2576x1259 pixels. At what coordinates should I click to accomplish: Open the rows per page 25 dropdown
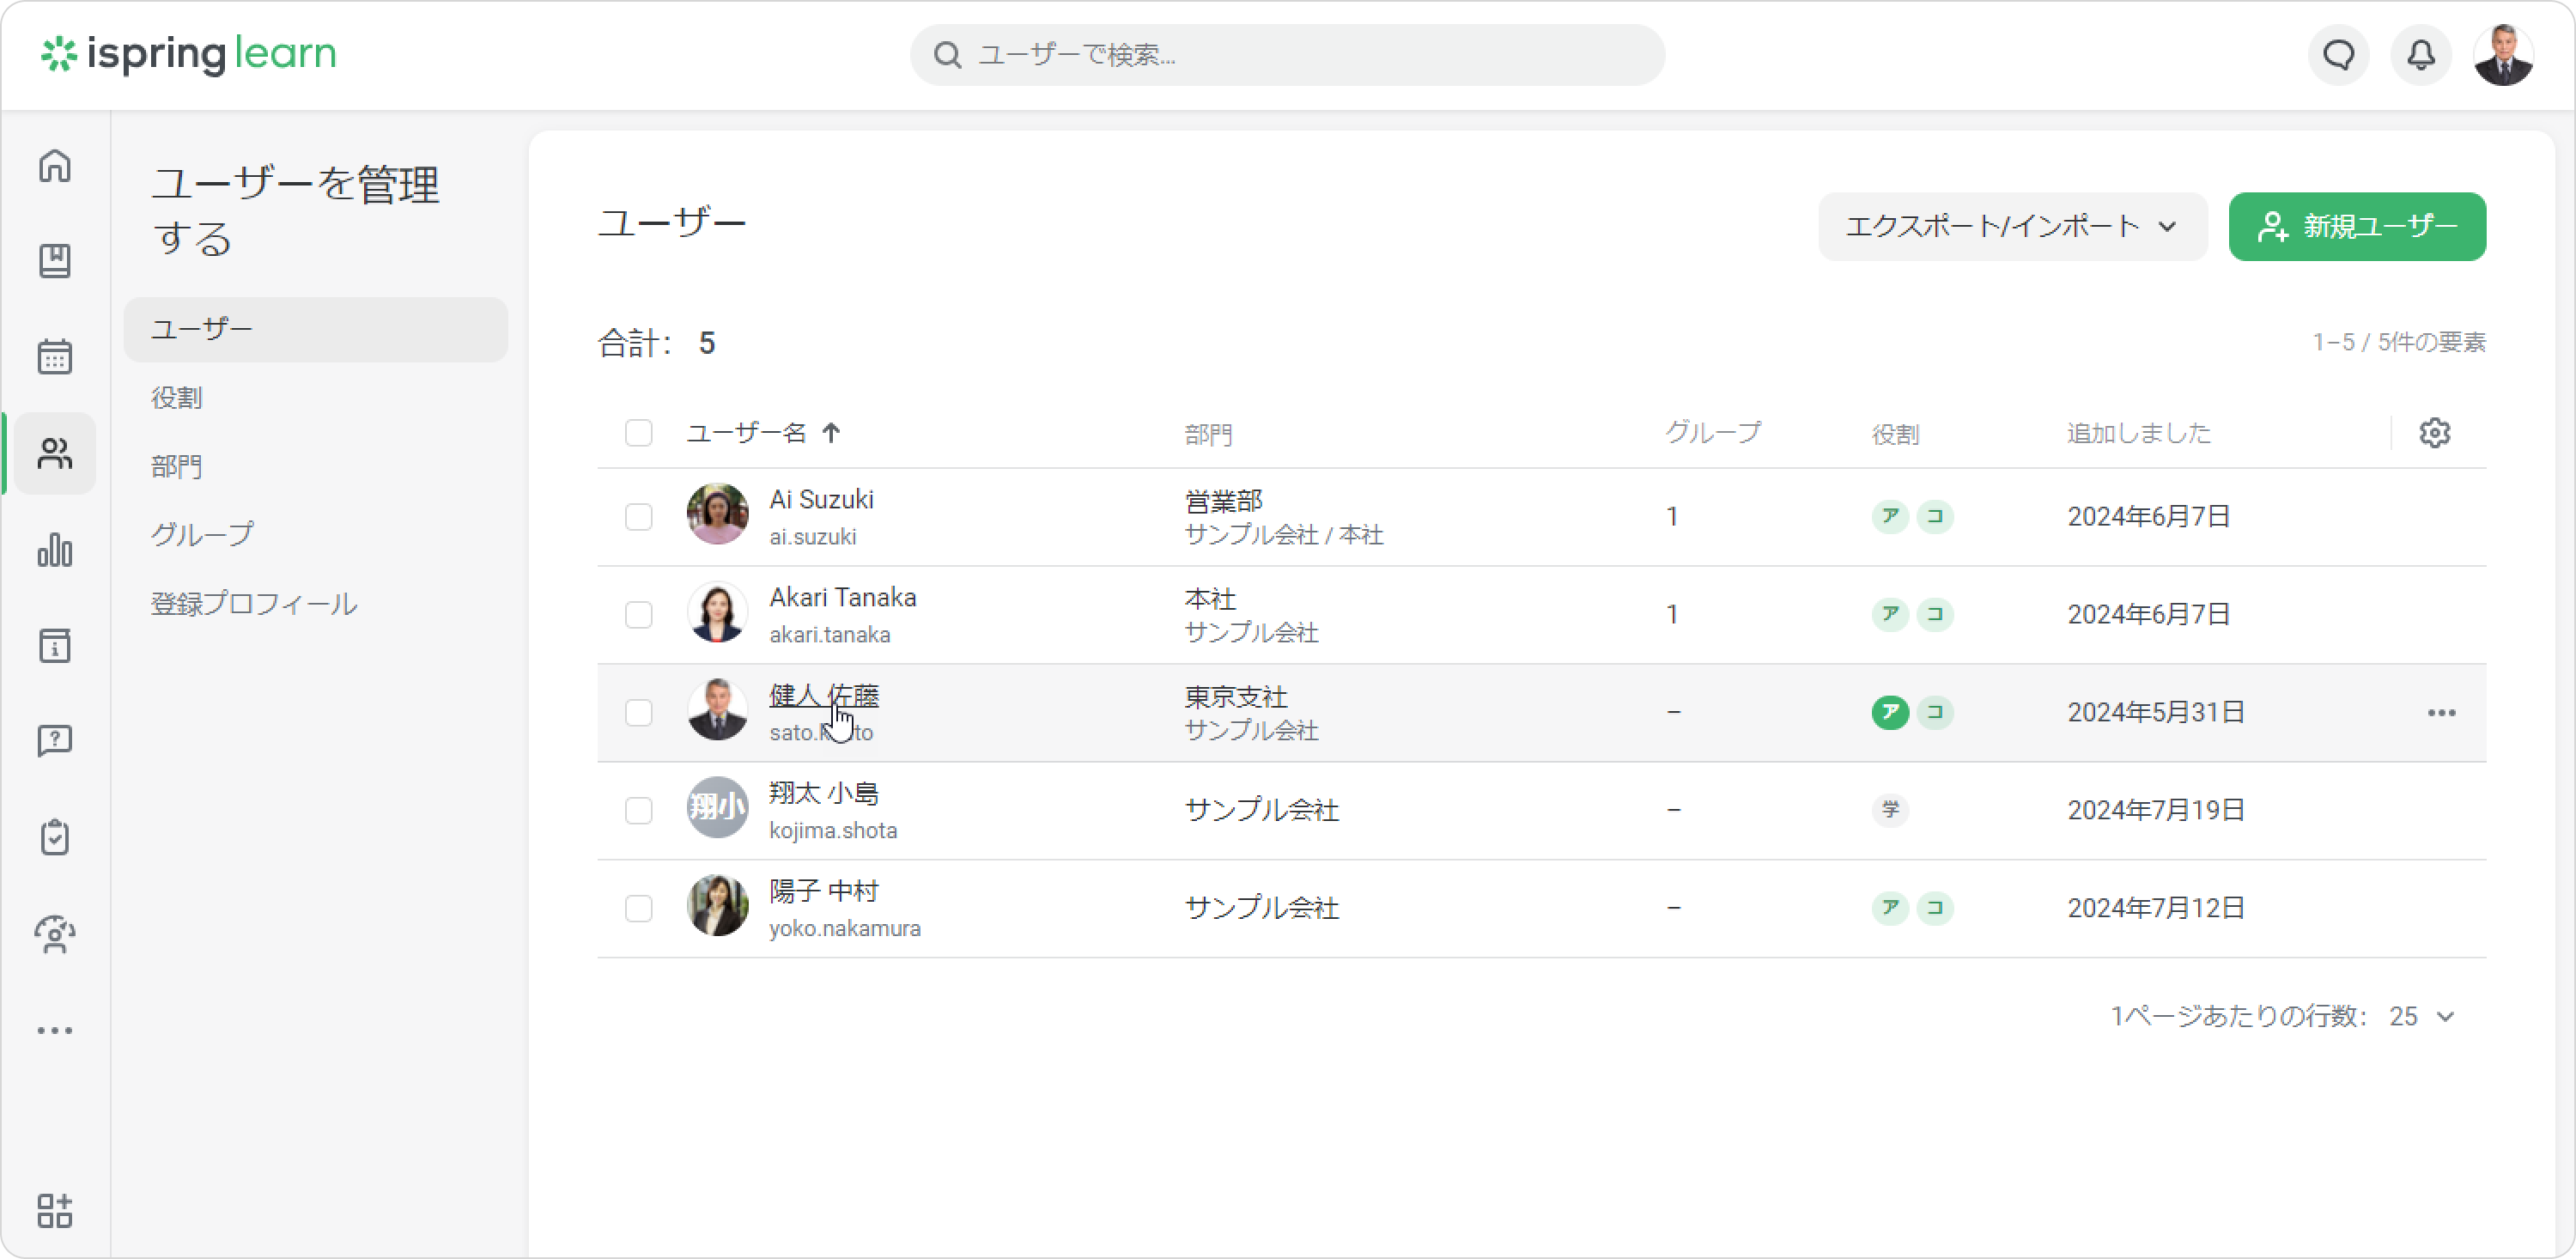pyautogui.click(x=2421, y=1016)
